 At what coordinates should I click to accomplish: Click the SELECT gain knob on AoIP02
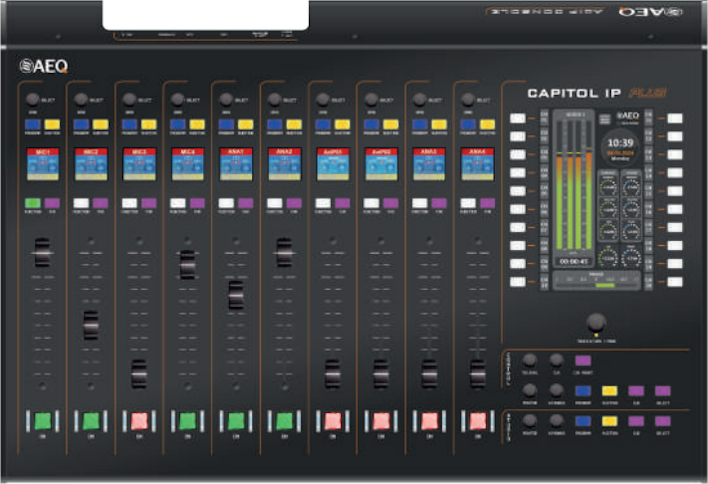tap(371, 99)
